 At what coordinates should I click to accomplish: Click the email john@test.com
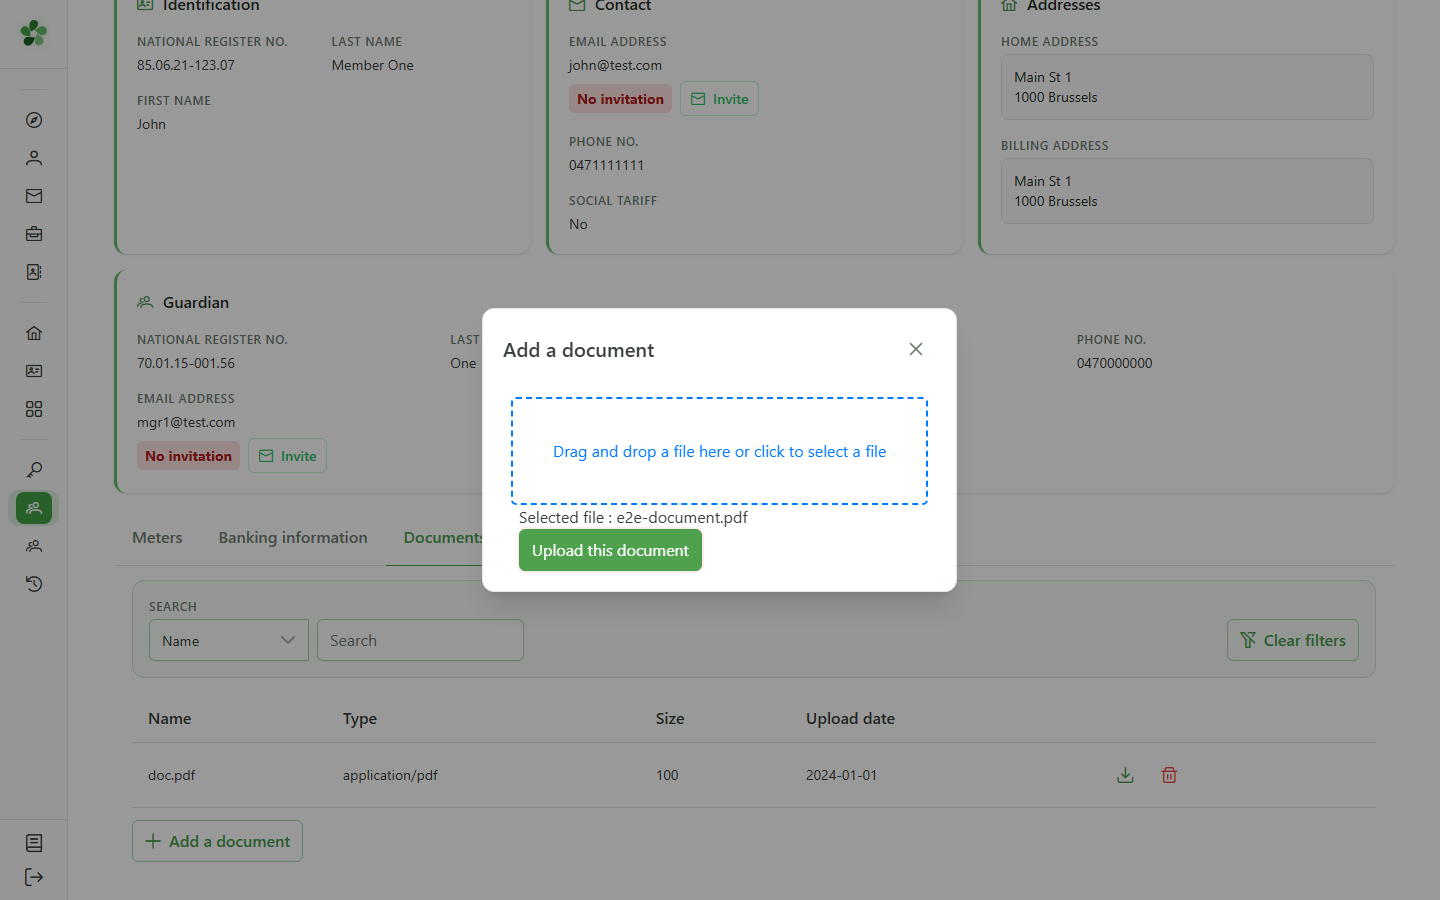tap(615, 65)
